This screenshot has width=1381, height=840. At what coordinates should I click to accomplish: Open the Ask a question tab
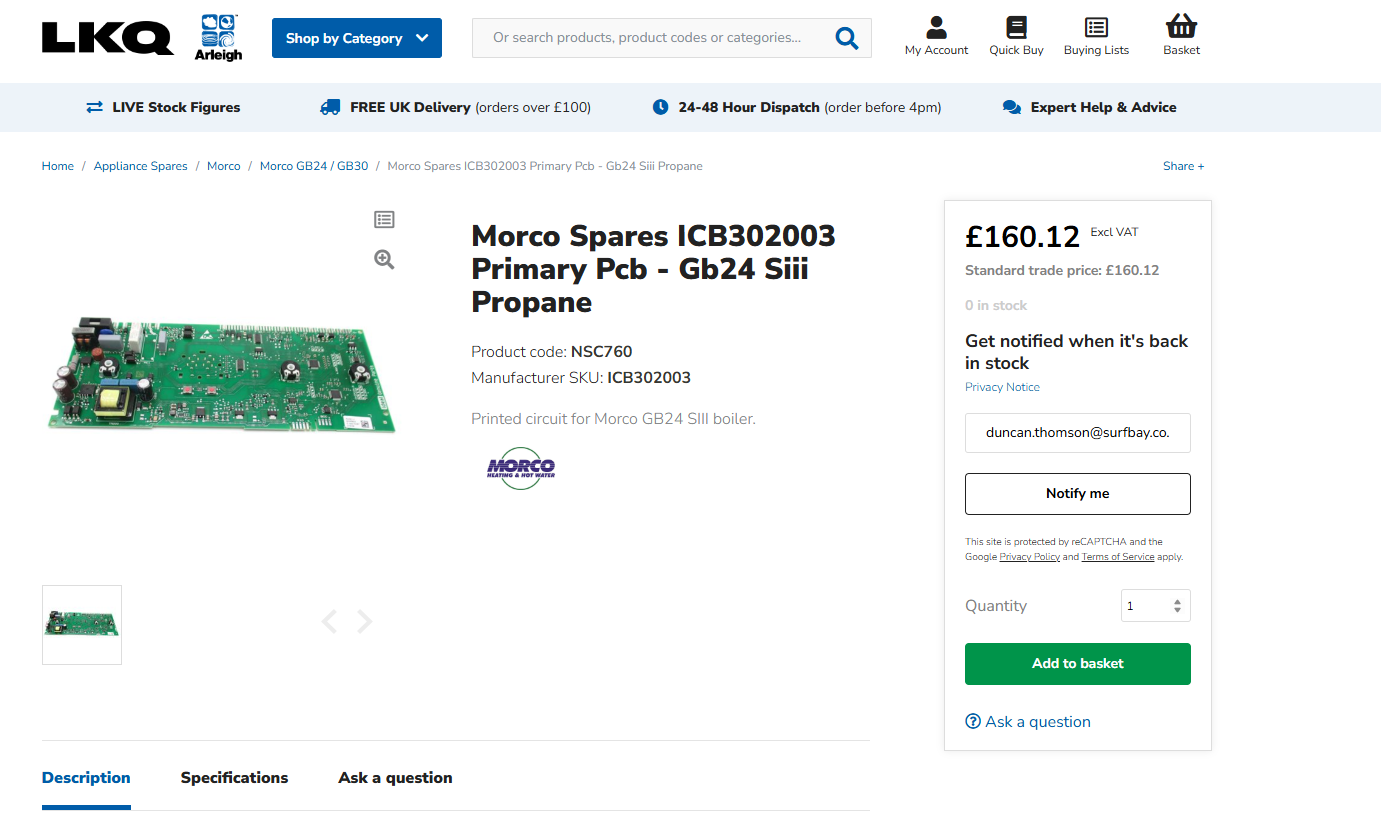click(x=395, y=778)
